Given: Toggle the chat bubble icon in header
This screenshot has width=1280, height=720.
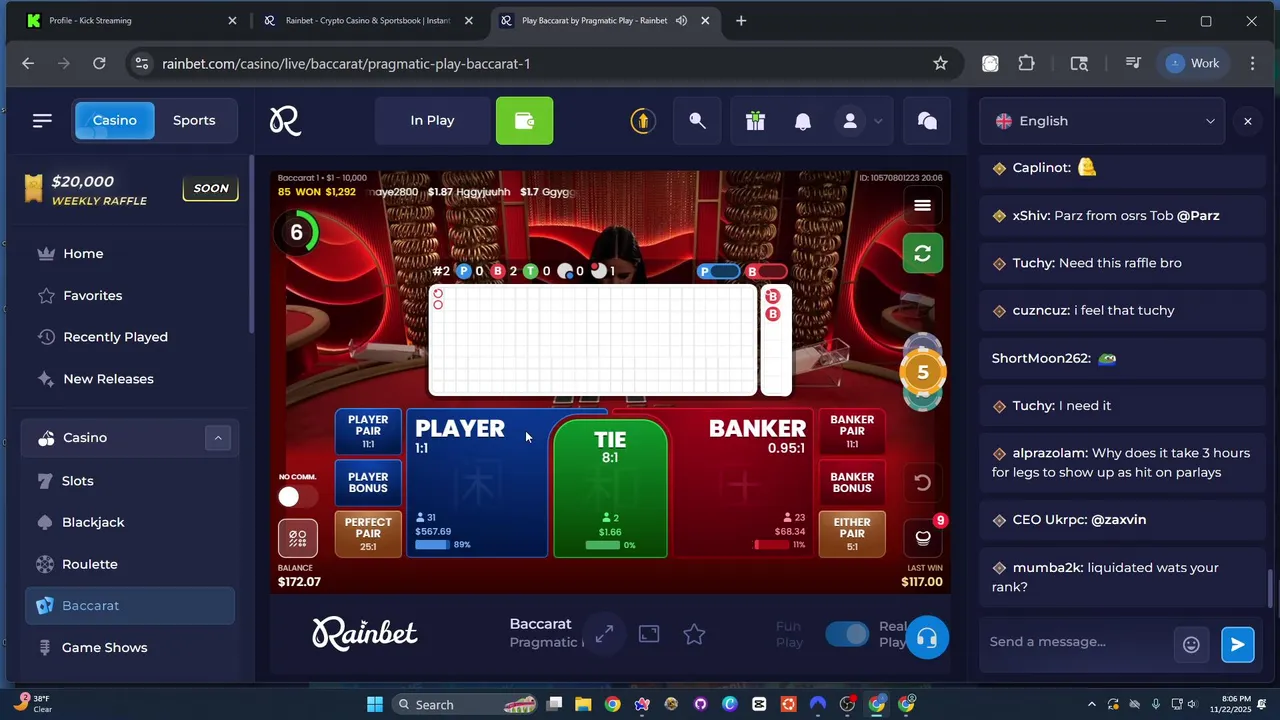Looking at the screenshot, I should point(927,121).
